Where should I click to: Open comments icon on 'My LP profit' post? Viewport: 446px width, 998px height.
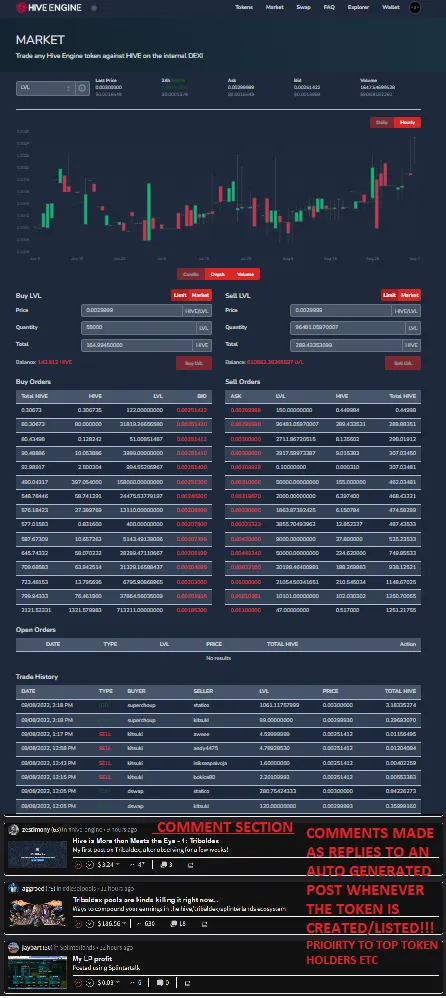pyautogui.click(x=162, y=983)
